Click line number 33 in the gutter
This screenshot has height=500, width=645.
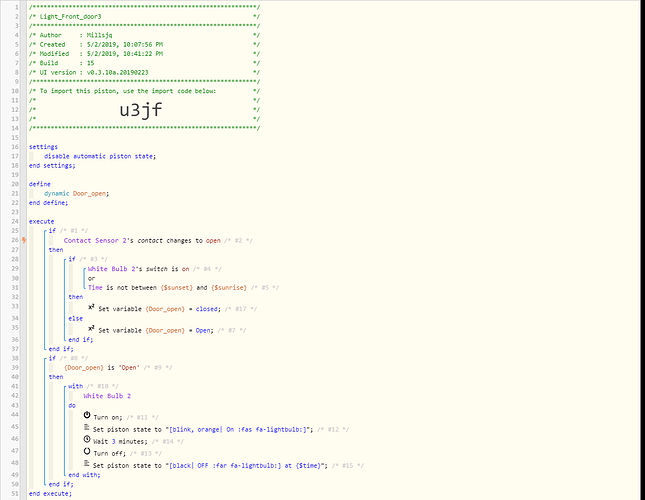[x=15, y=306]
